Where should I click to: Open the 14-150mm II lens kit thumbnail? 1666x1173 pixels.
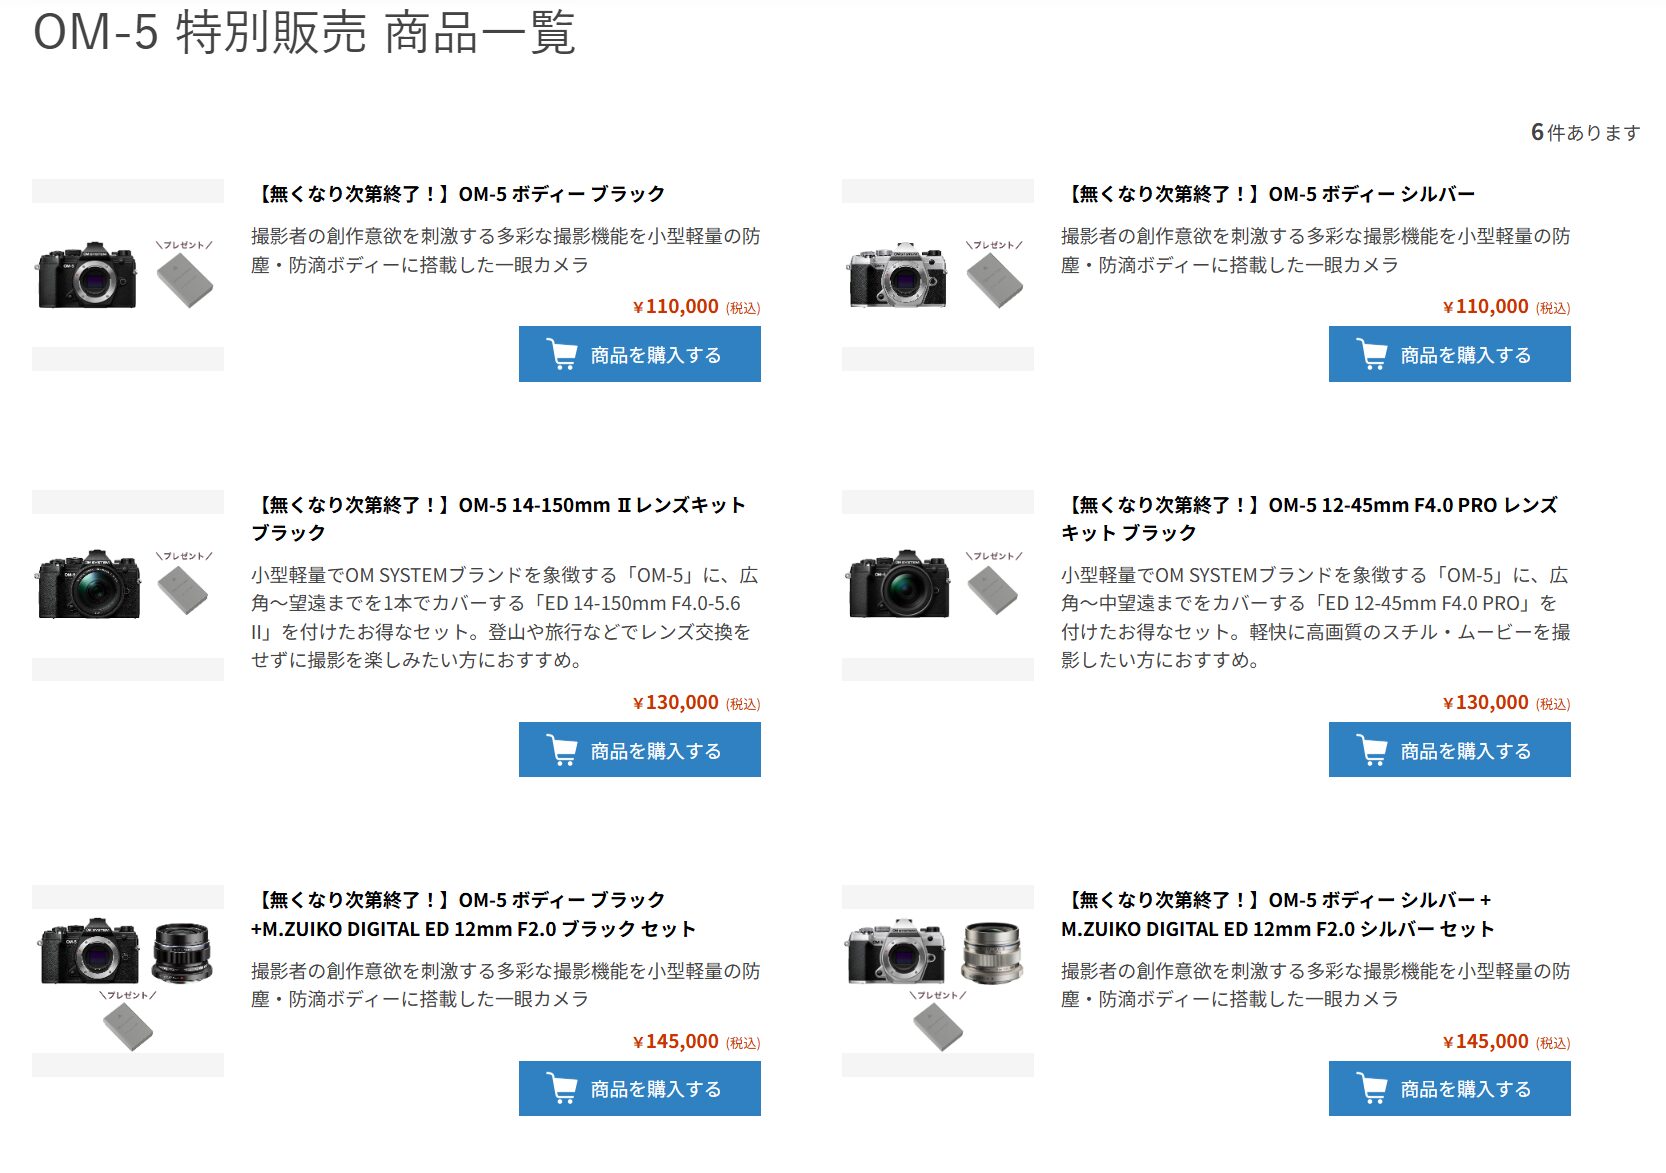pyautogui.click(x=128, y=586)
